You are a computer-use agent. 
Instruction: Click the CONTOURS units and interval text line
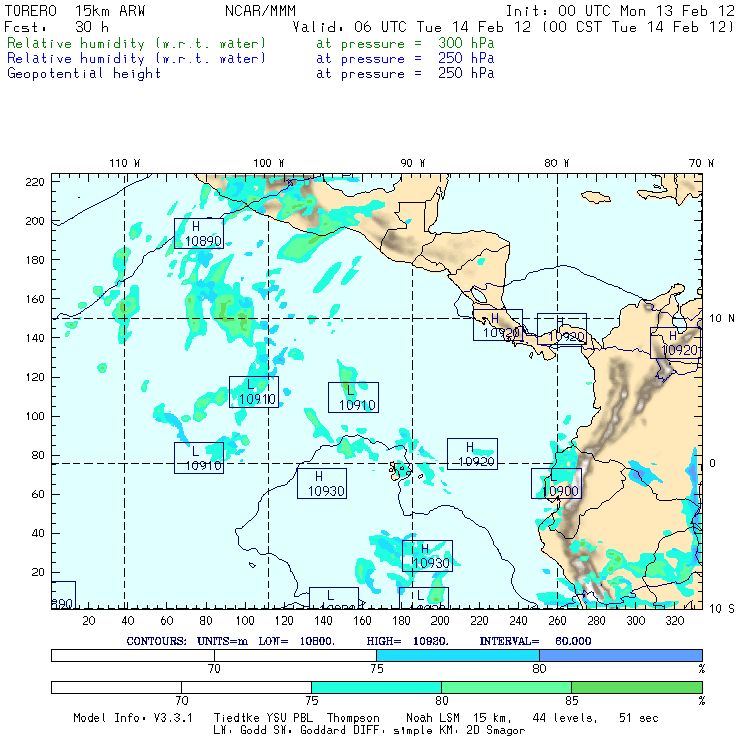point(358,640)
